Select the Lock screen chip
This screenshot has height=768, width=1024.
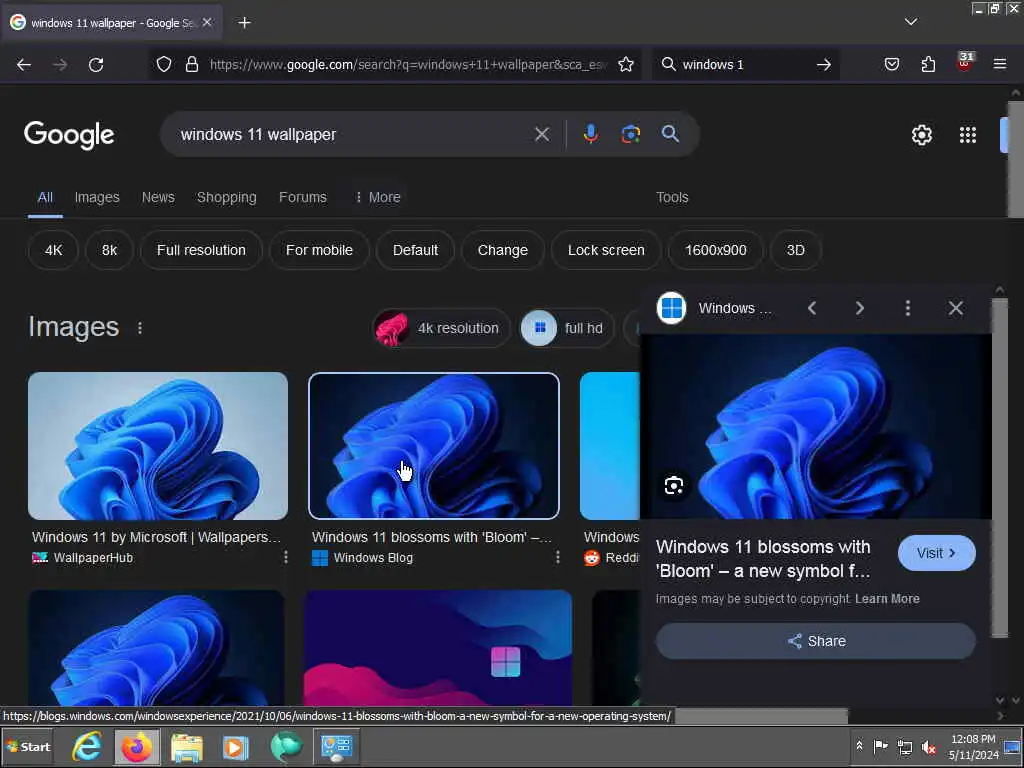pyautogui.click(x=606, y=250)
